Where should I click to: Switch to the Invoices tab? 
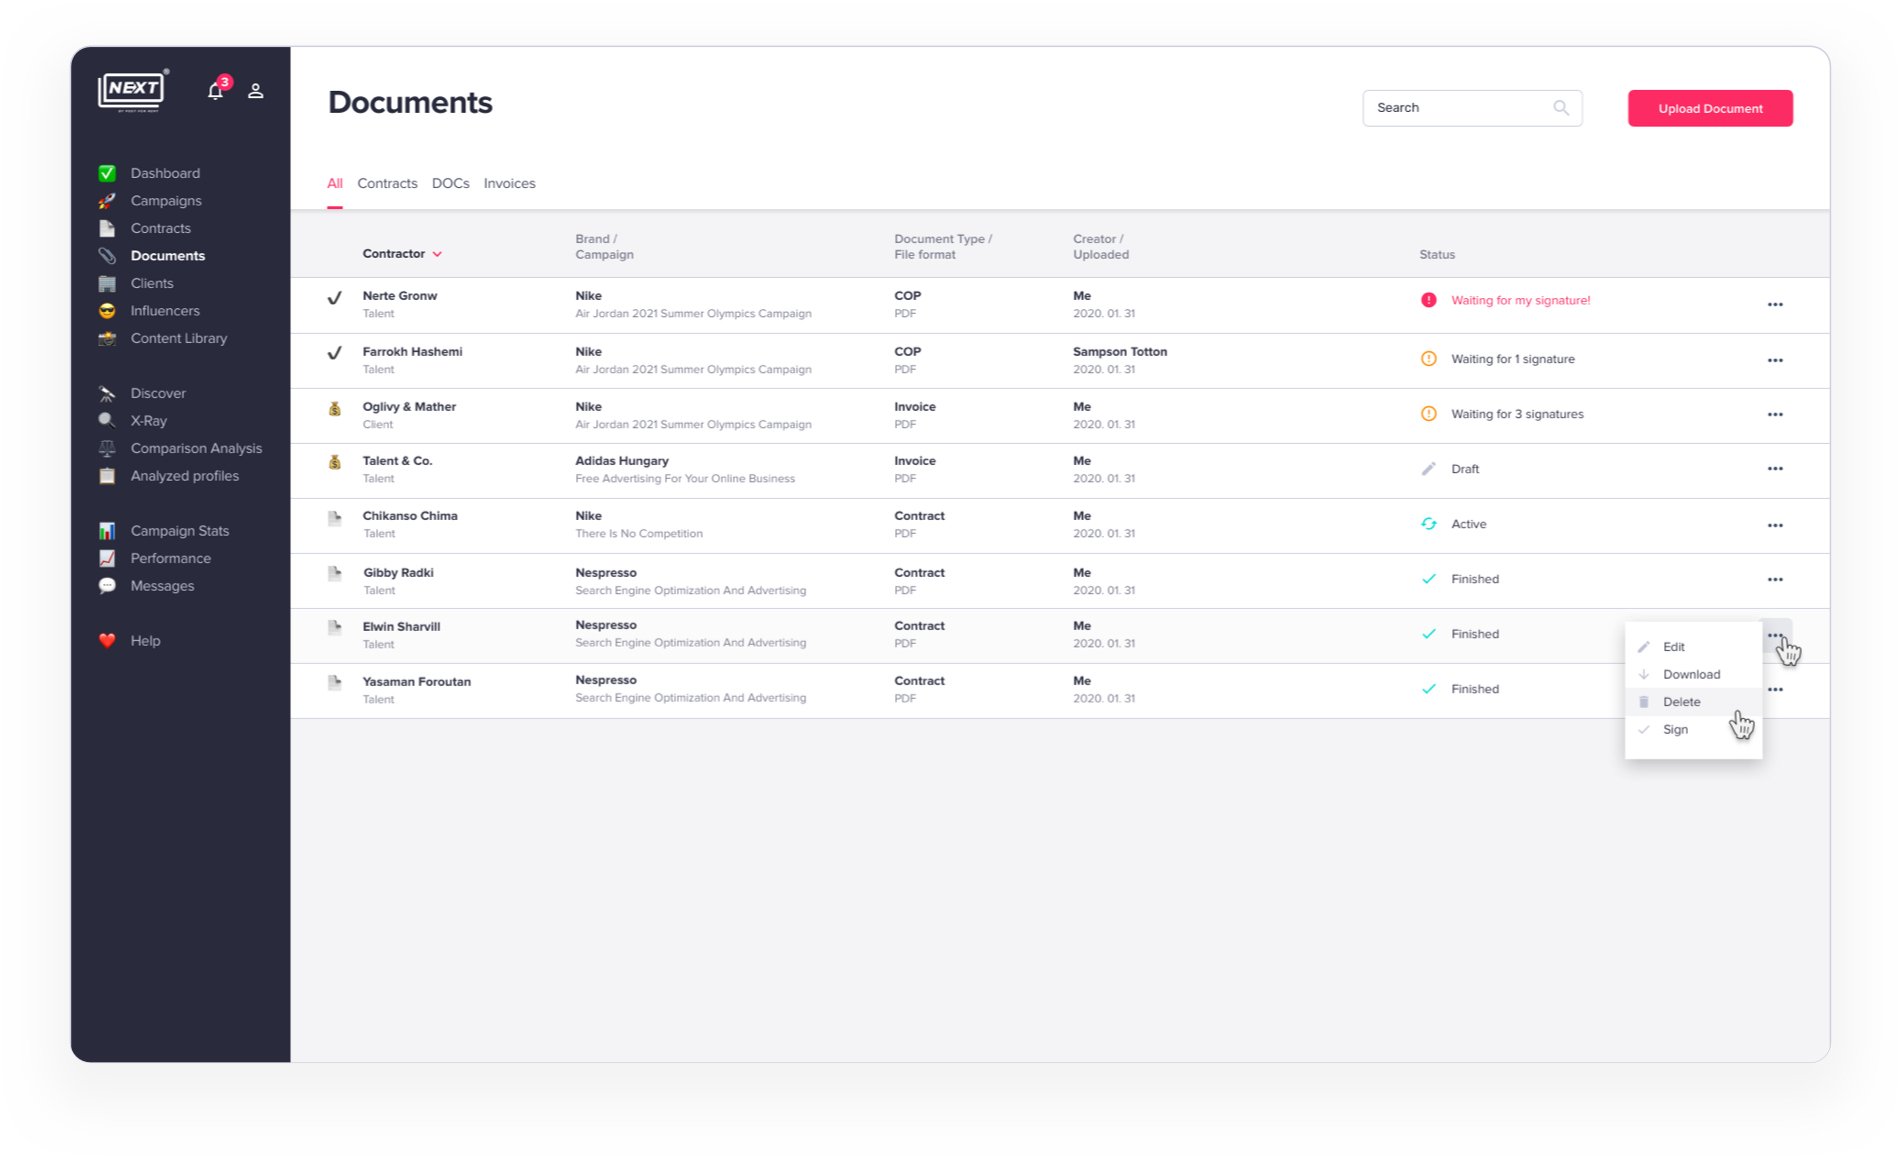click(x=509, y=183)
